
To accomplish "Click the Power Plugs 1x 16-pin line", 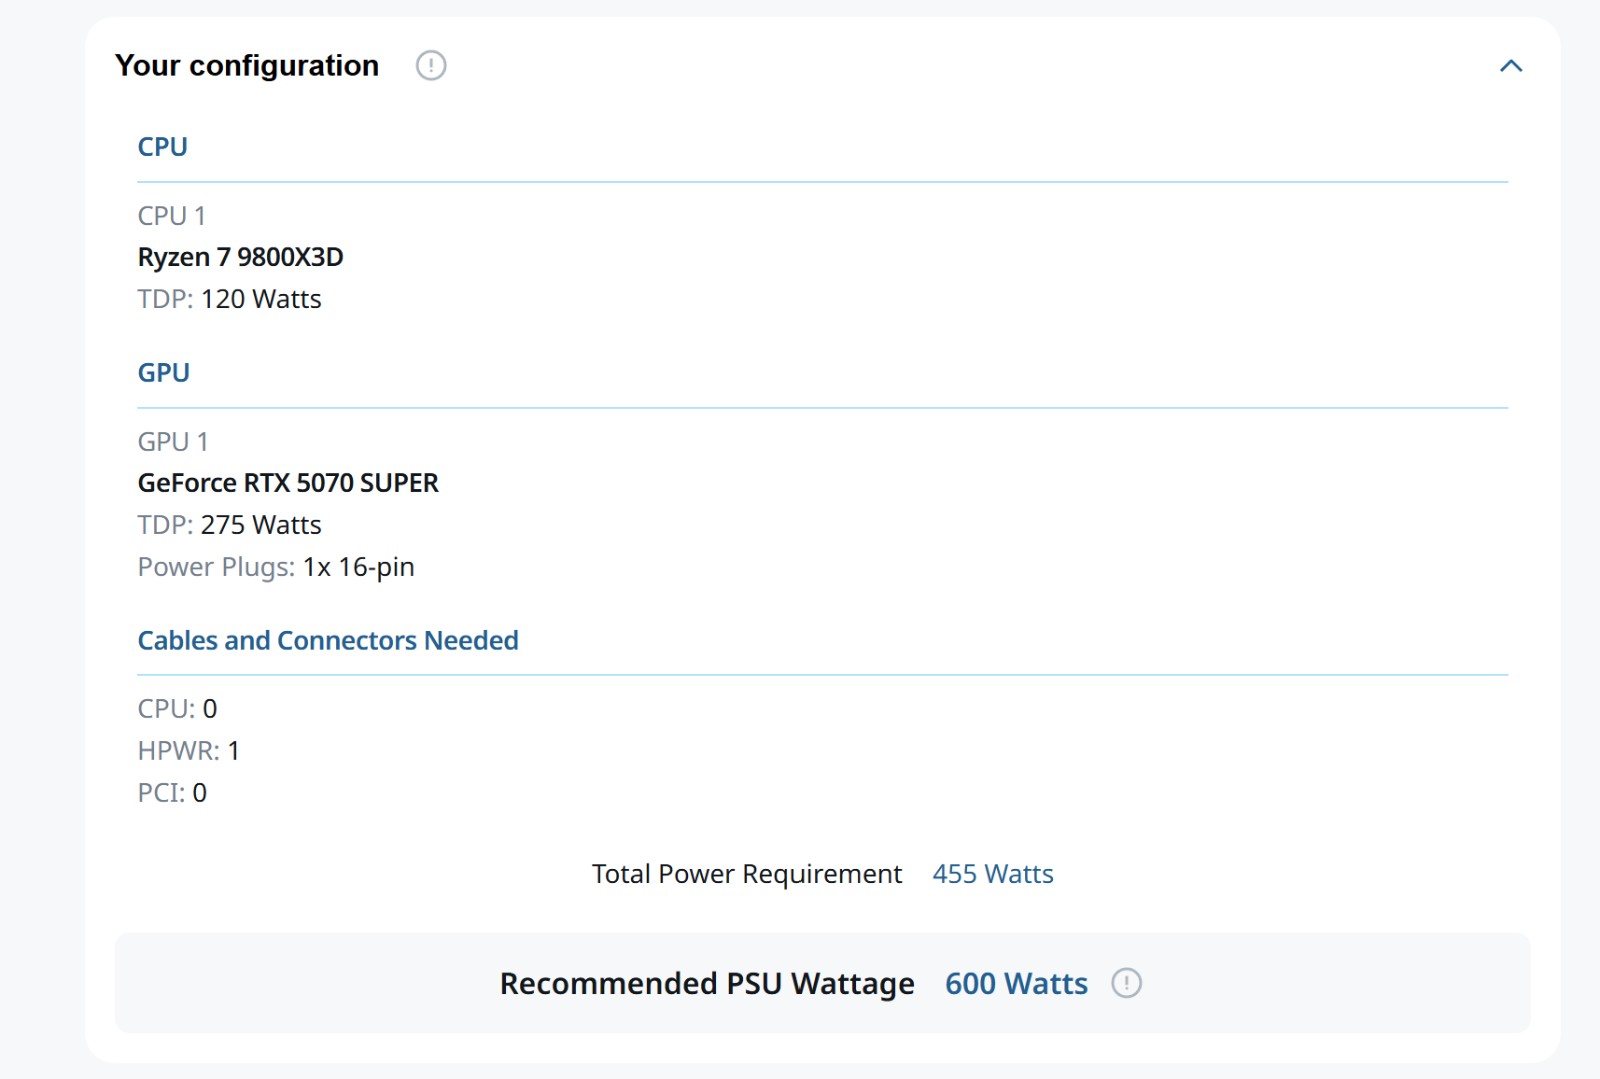I will 275,567.
